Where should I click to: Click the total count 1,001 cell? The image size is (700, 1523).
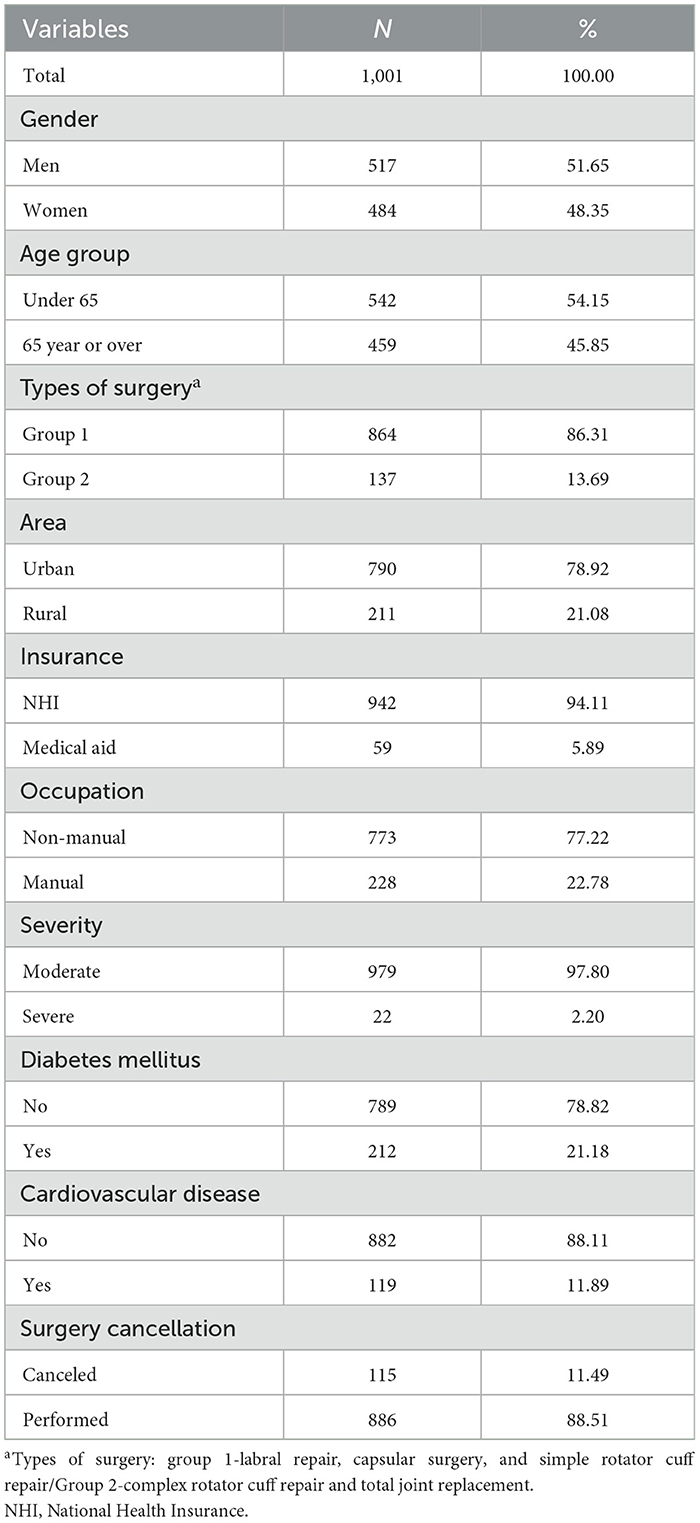[x=382, y=75]
